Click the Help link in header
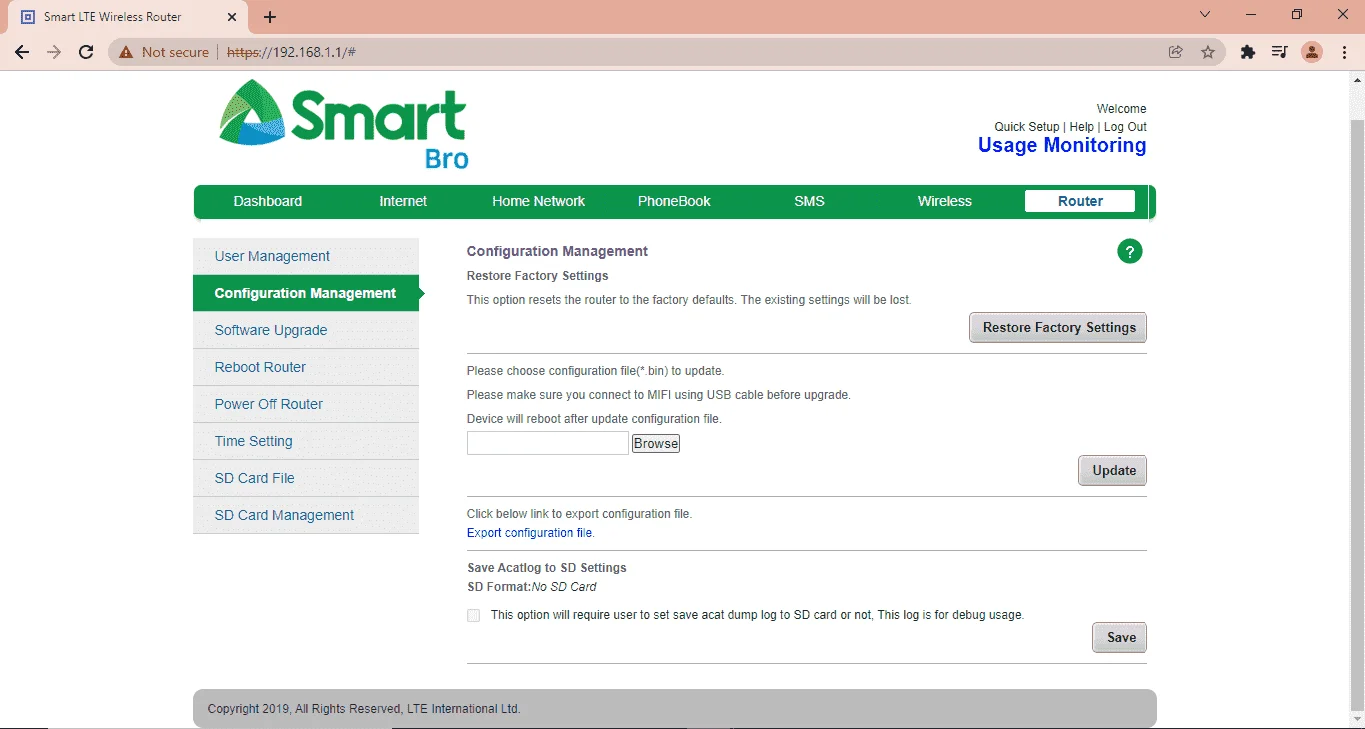 pos(1081,127)
